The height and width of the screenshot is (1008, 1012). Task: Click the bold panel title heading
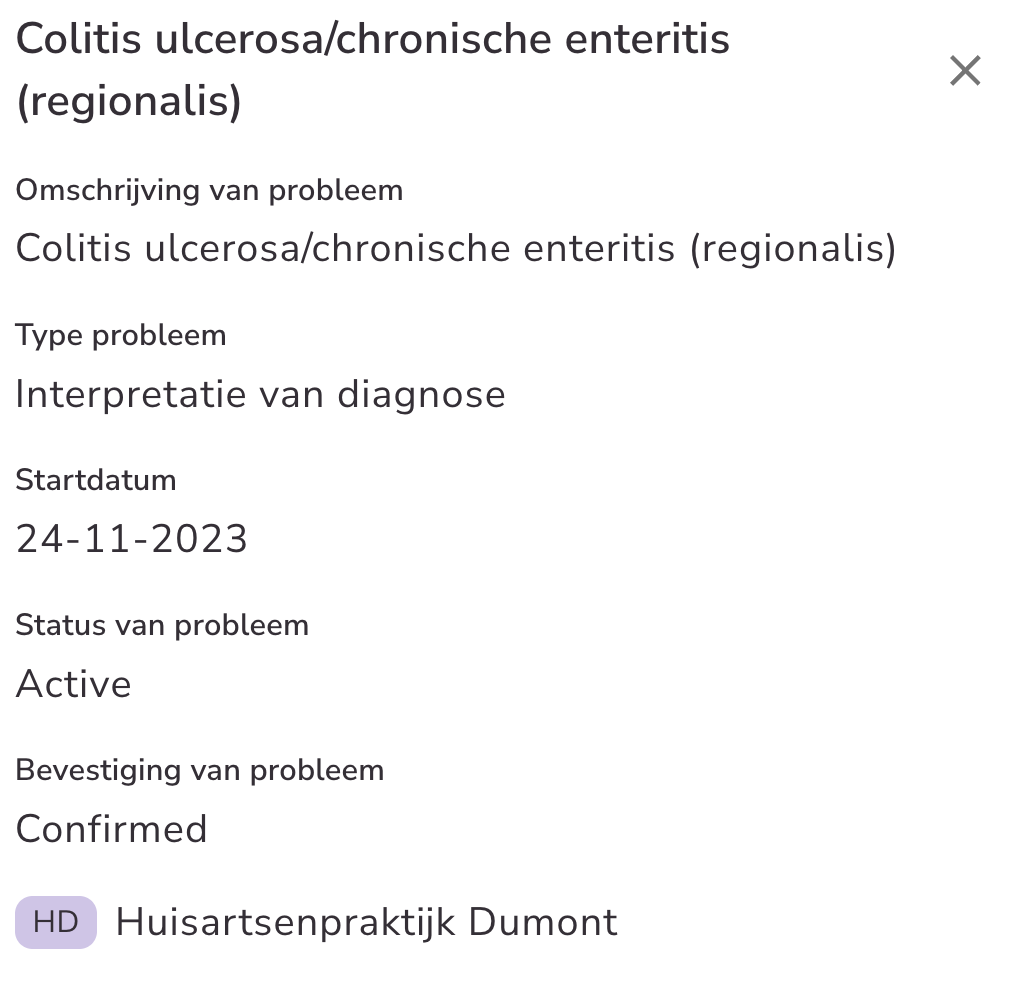click(373, 70)
